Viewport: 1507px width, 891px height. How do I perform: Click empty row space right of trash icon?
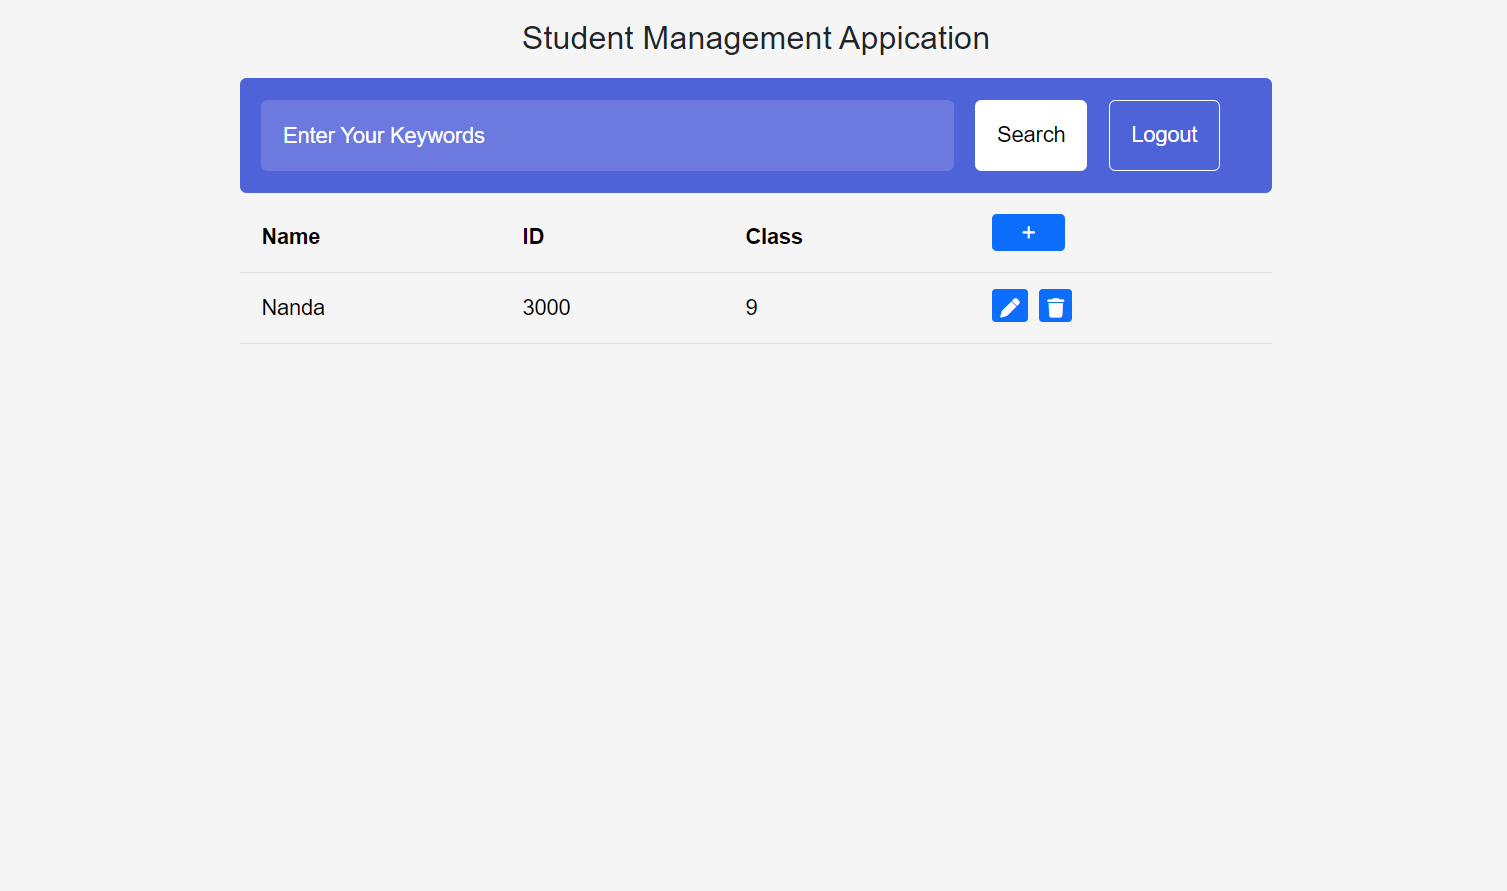[1170, 308]
